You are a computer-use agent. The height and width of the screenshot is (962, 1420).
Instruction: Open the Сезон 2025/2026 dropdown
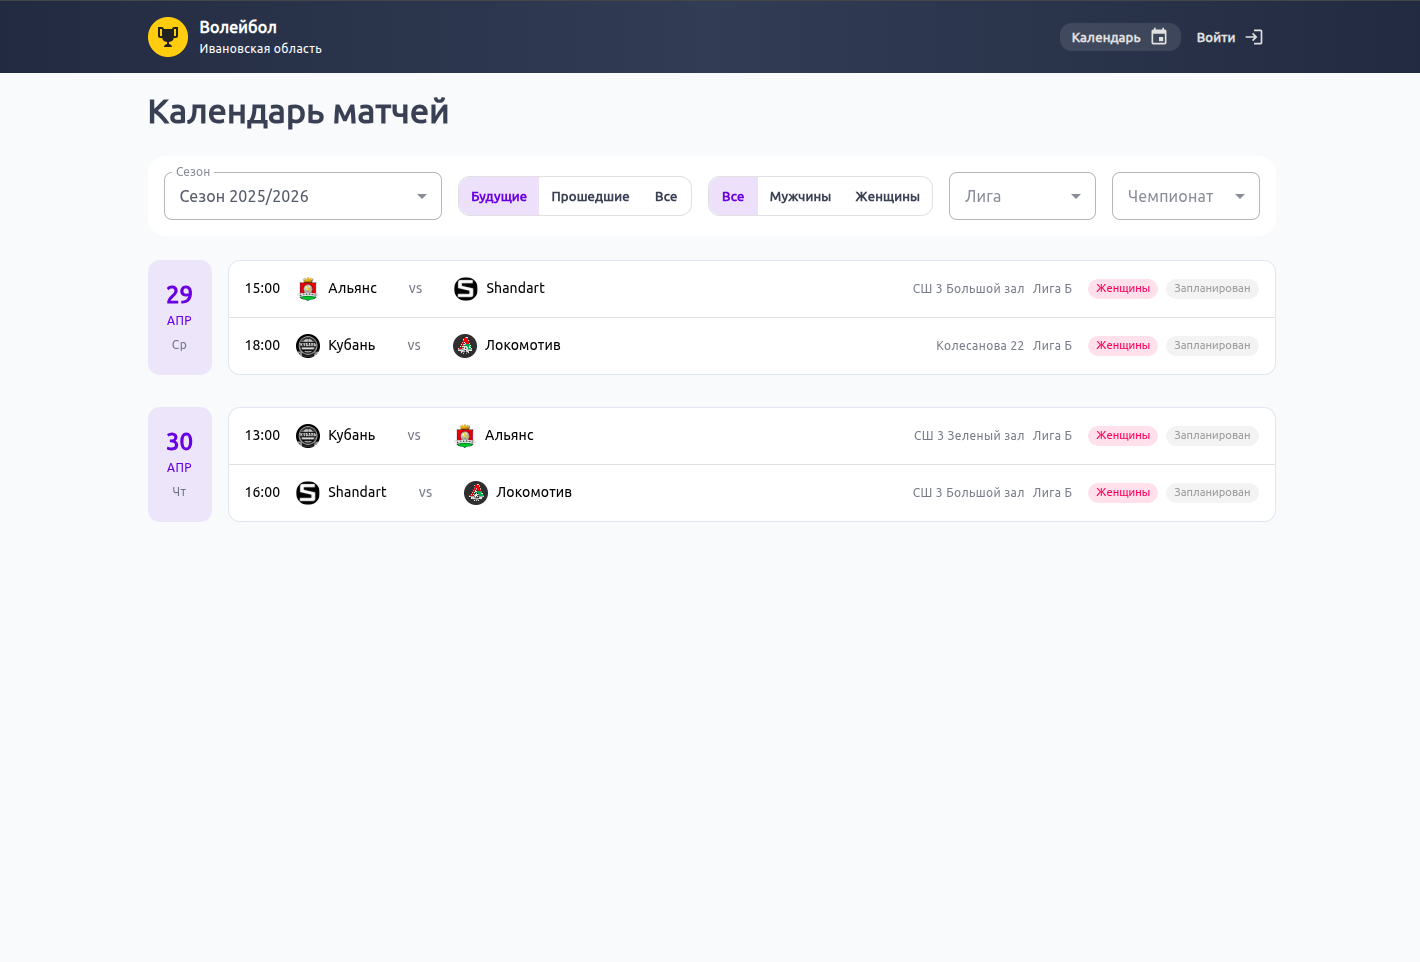tap(302, 196)
